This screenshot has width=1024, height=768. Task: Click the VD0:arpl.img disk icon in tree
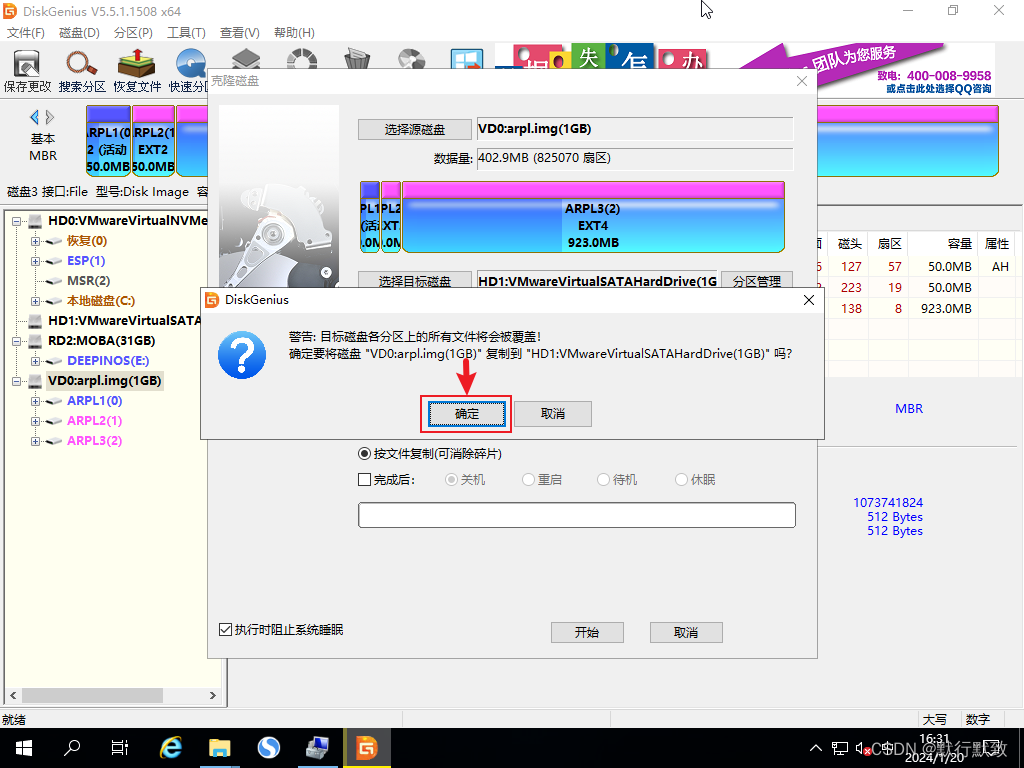[x=35, y=381]
